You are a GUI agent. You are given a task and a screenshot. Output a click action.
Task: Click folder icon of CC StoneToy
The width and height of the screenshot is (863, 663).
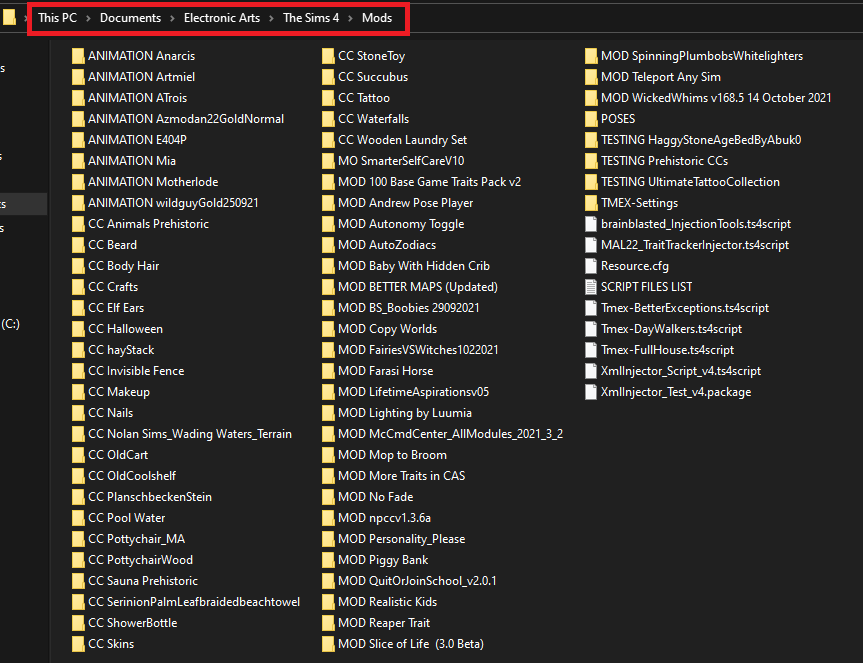click(x=328, y=56)
